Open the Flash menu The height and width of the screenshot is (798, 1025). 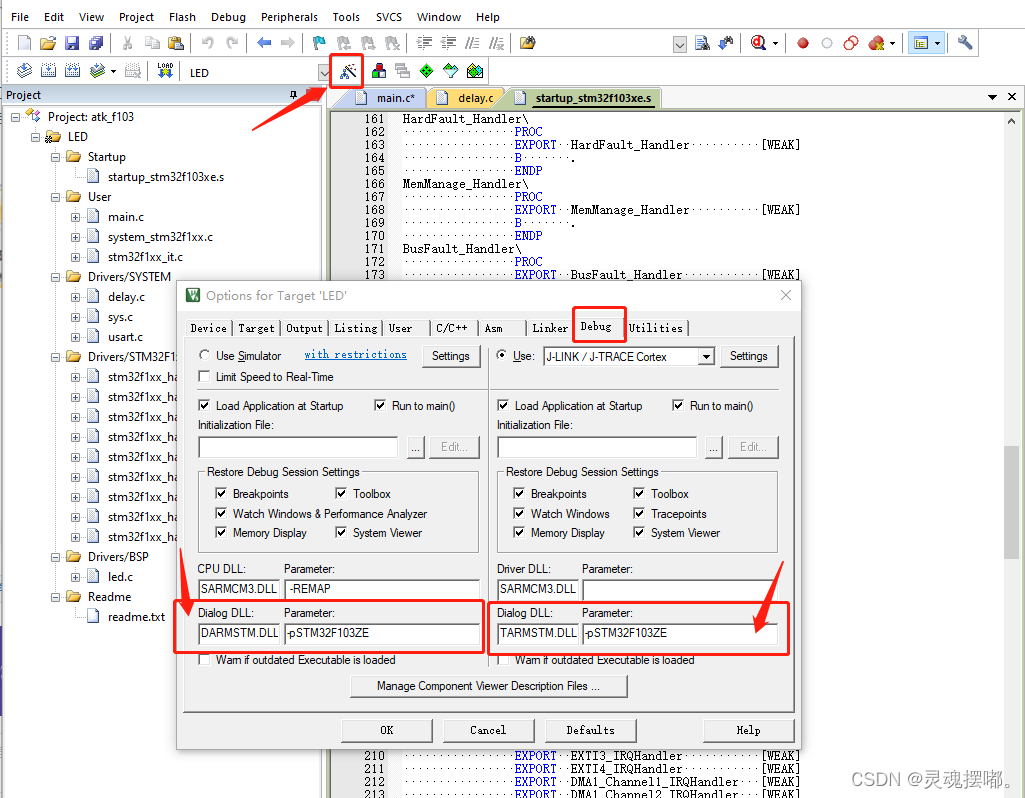182,17
